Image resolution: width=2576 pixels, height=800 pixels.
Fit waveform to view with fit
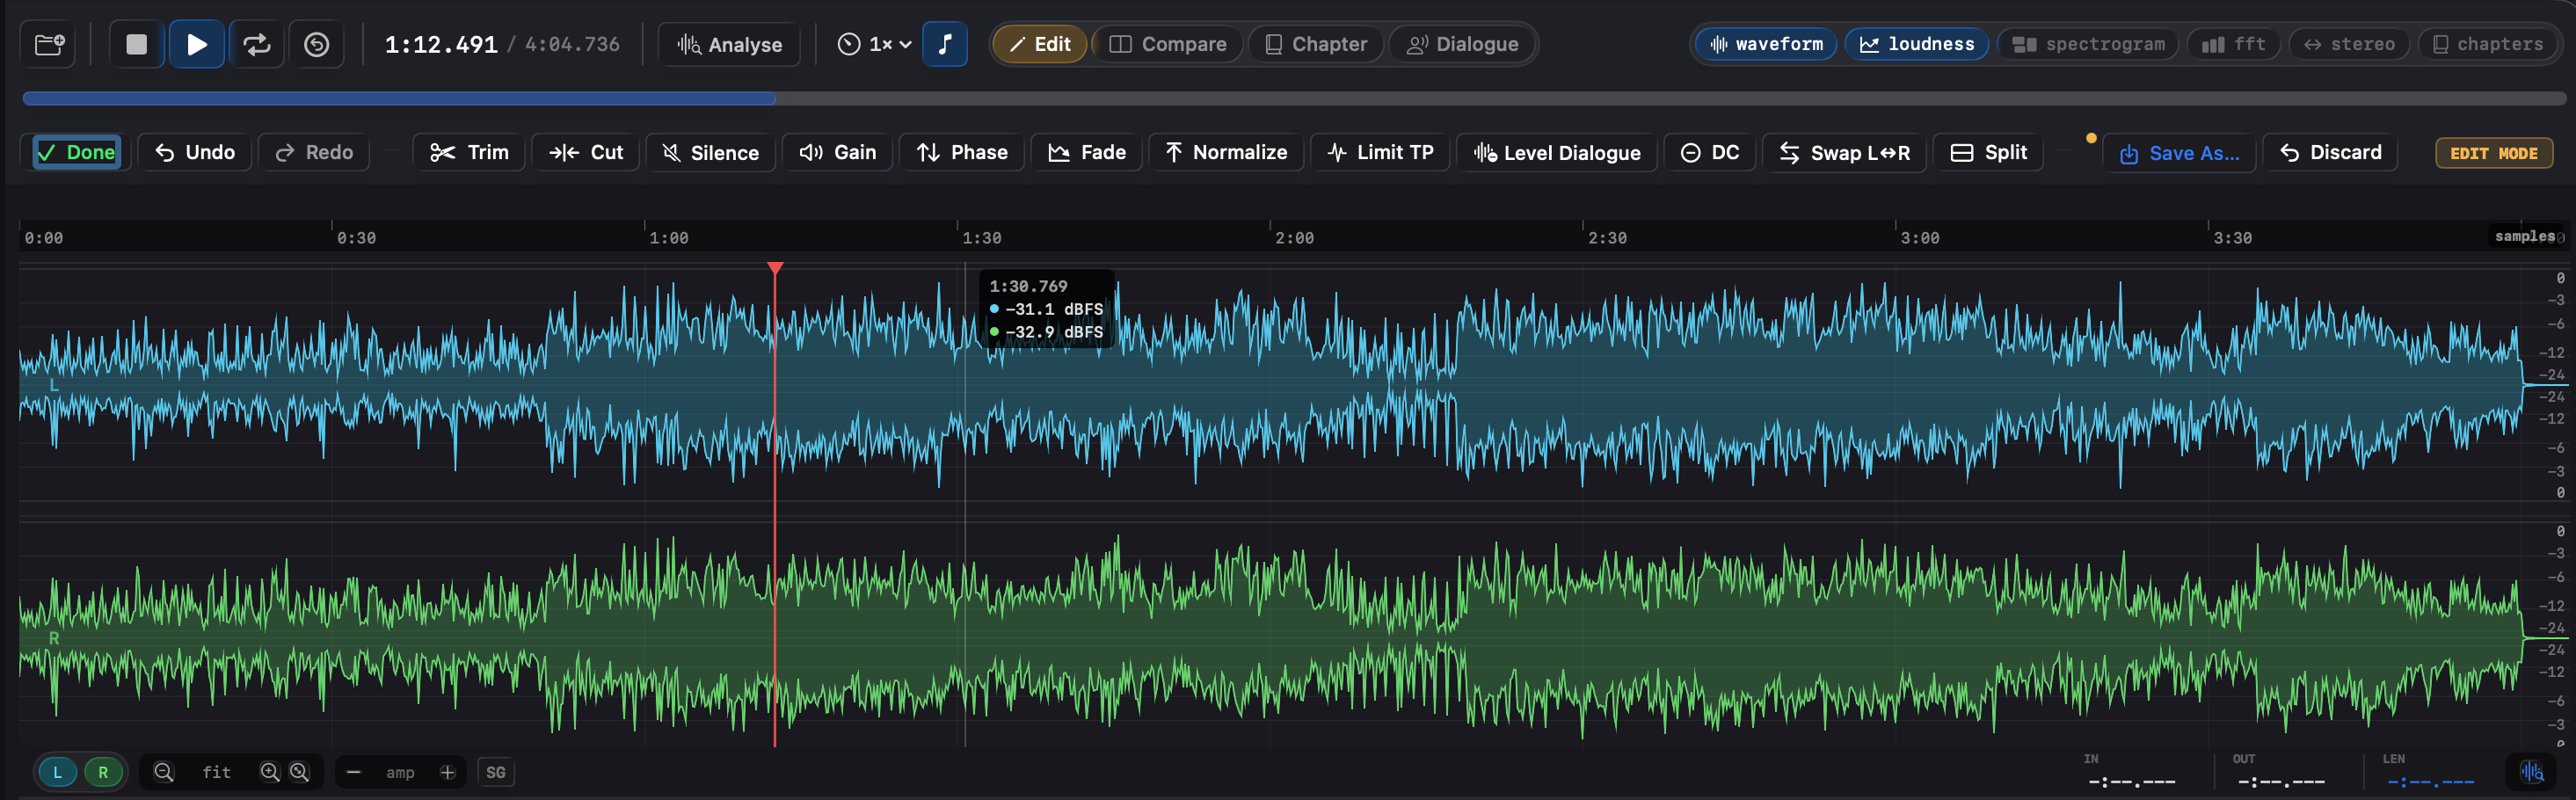217,772
